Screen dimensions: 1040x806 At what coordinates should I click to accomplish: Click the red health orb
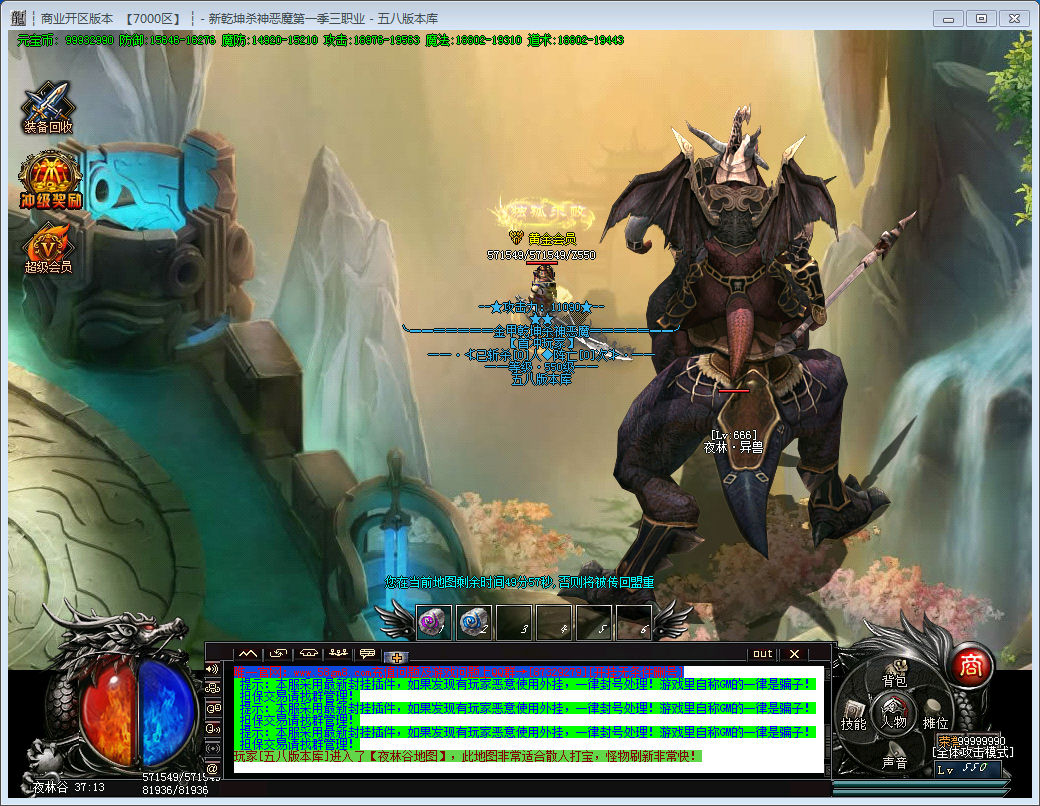click(x=107, y=714)
